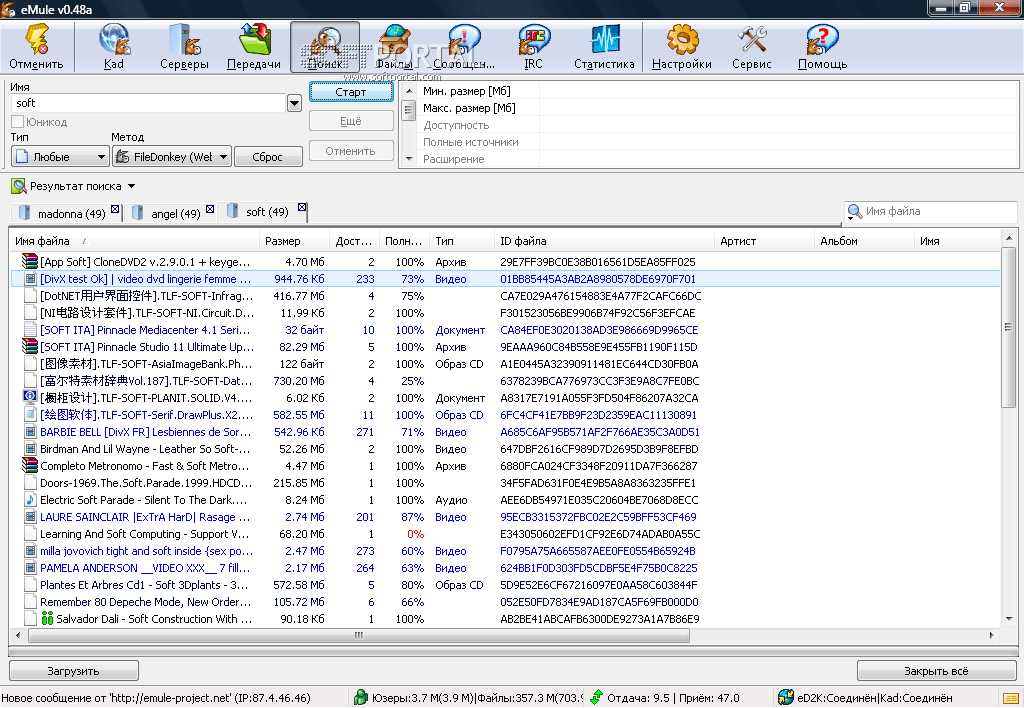Screen dimensions: 1024x708
Task: Open the Метод search method dropdown
Action: click(172, 157)
